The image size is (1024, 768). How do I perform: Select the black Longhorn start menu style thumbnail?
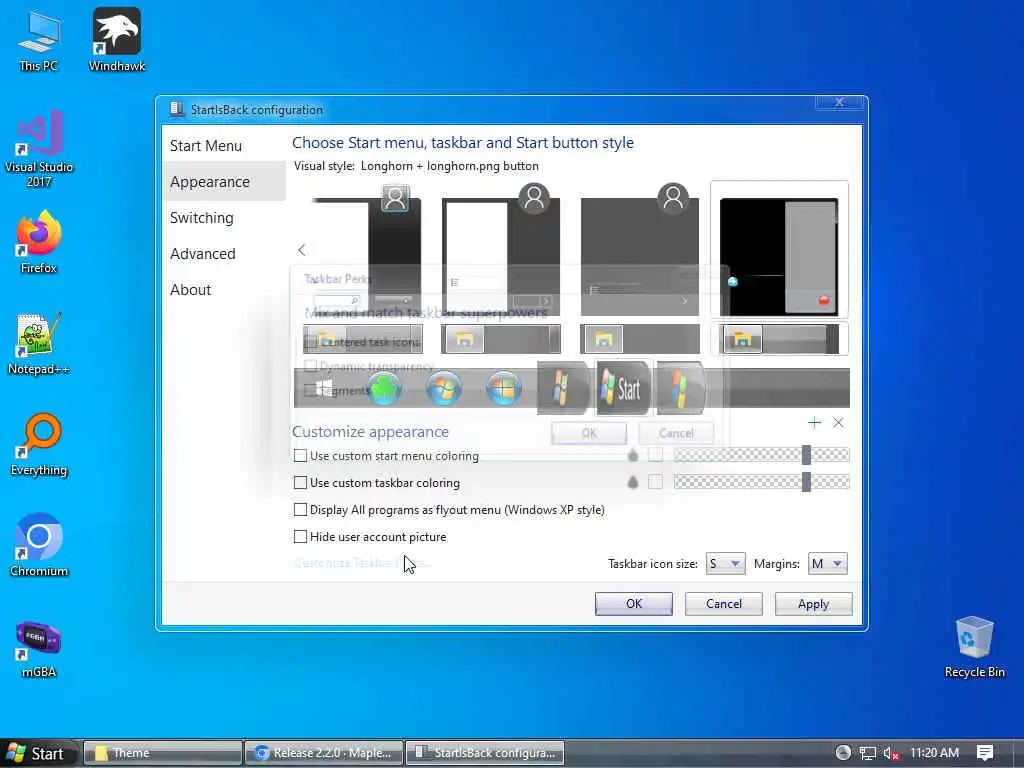click(779, 250)
